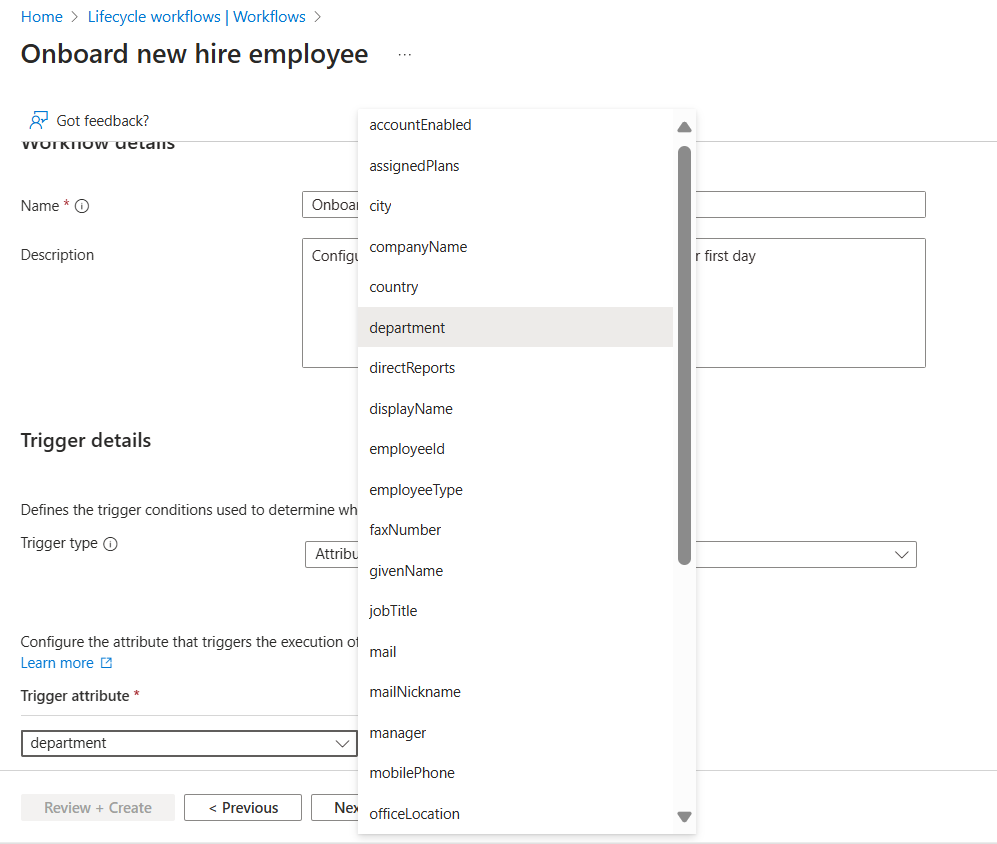Pick jobTitle from the attribute list
This screenshot has height=844, width=997.
pos(515,611)
